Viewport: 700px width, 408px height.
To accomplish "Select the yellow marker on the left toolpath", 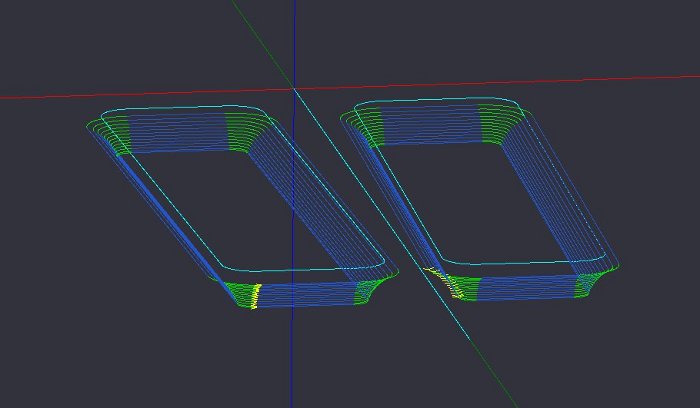I will pos(256,296).
